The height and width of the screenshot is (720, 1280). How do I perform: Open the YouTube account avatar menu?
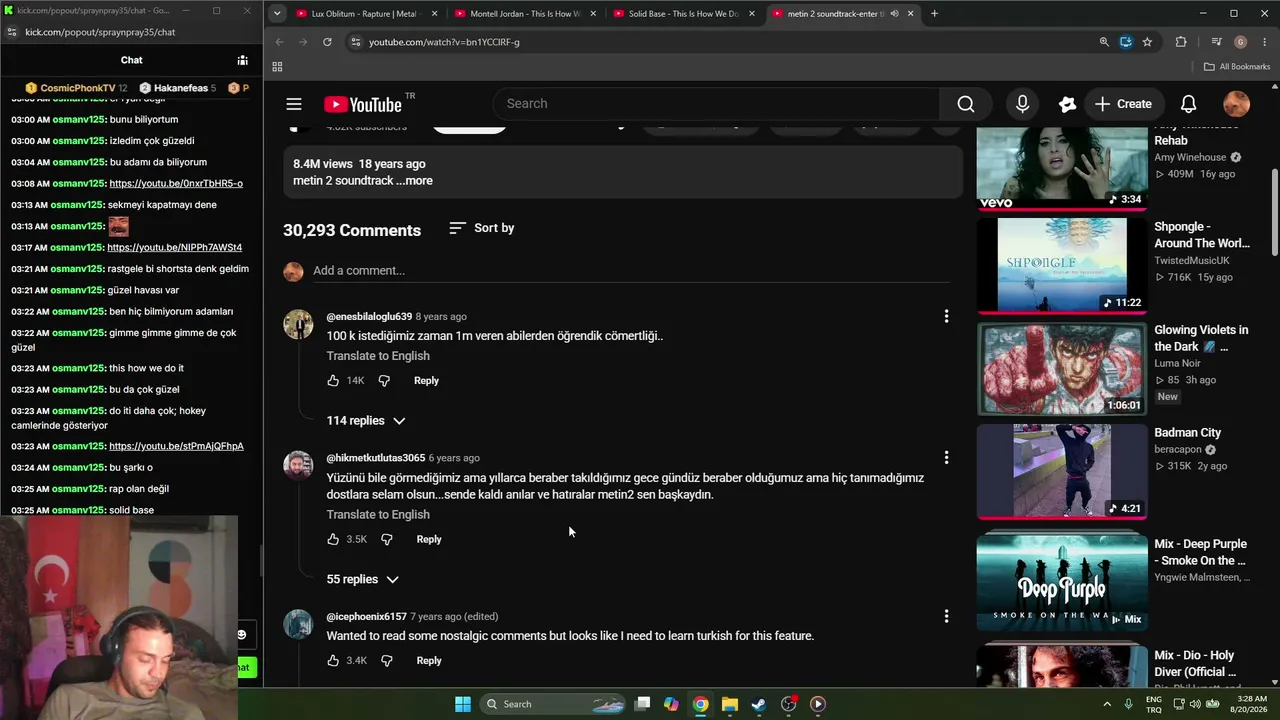point(1237,104)
